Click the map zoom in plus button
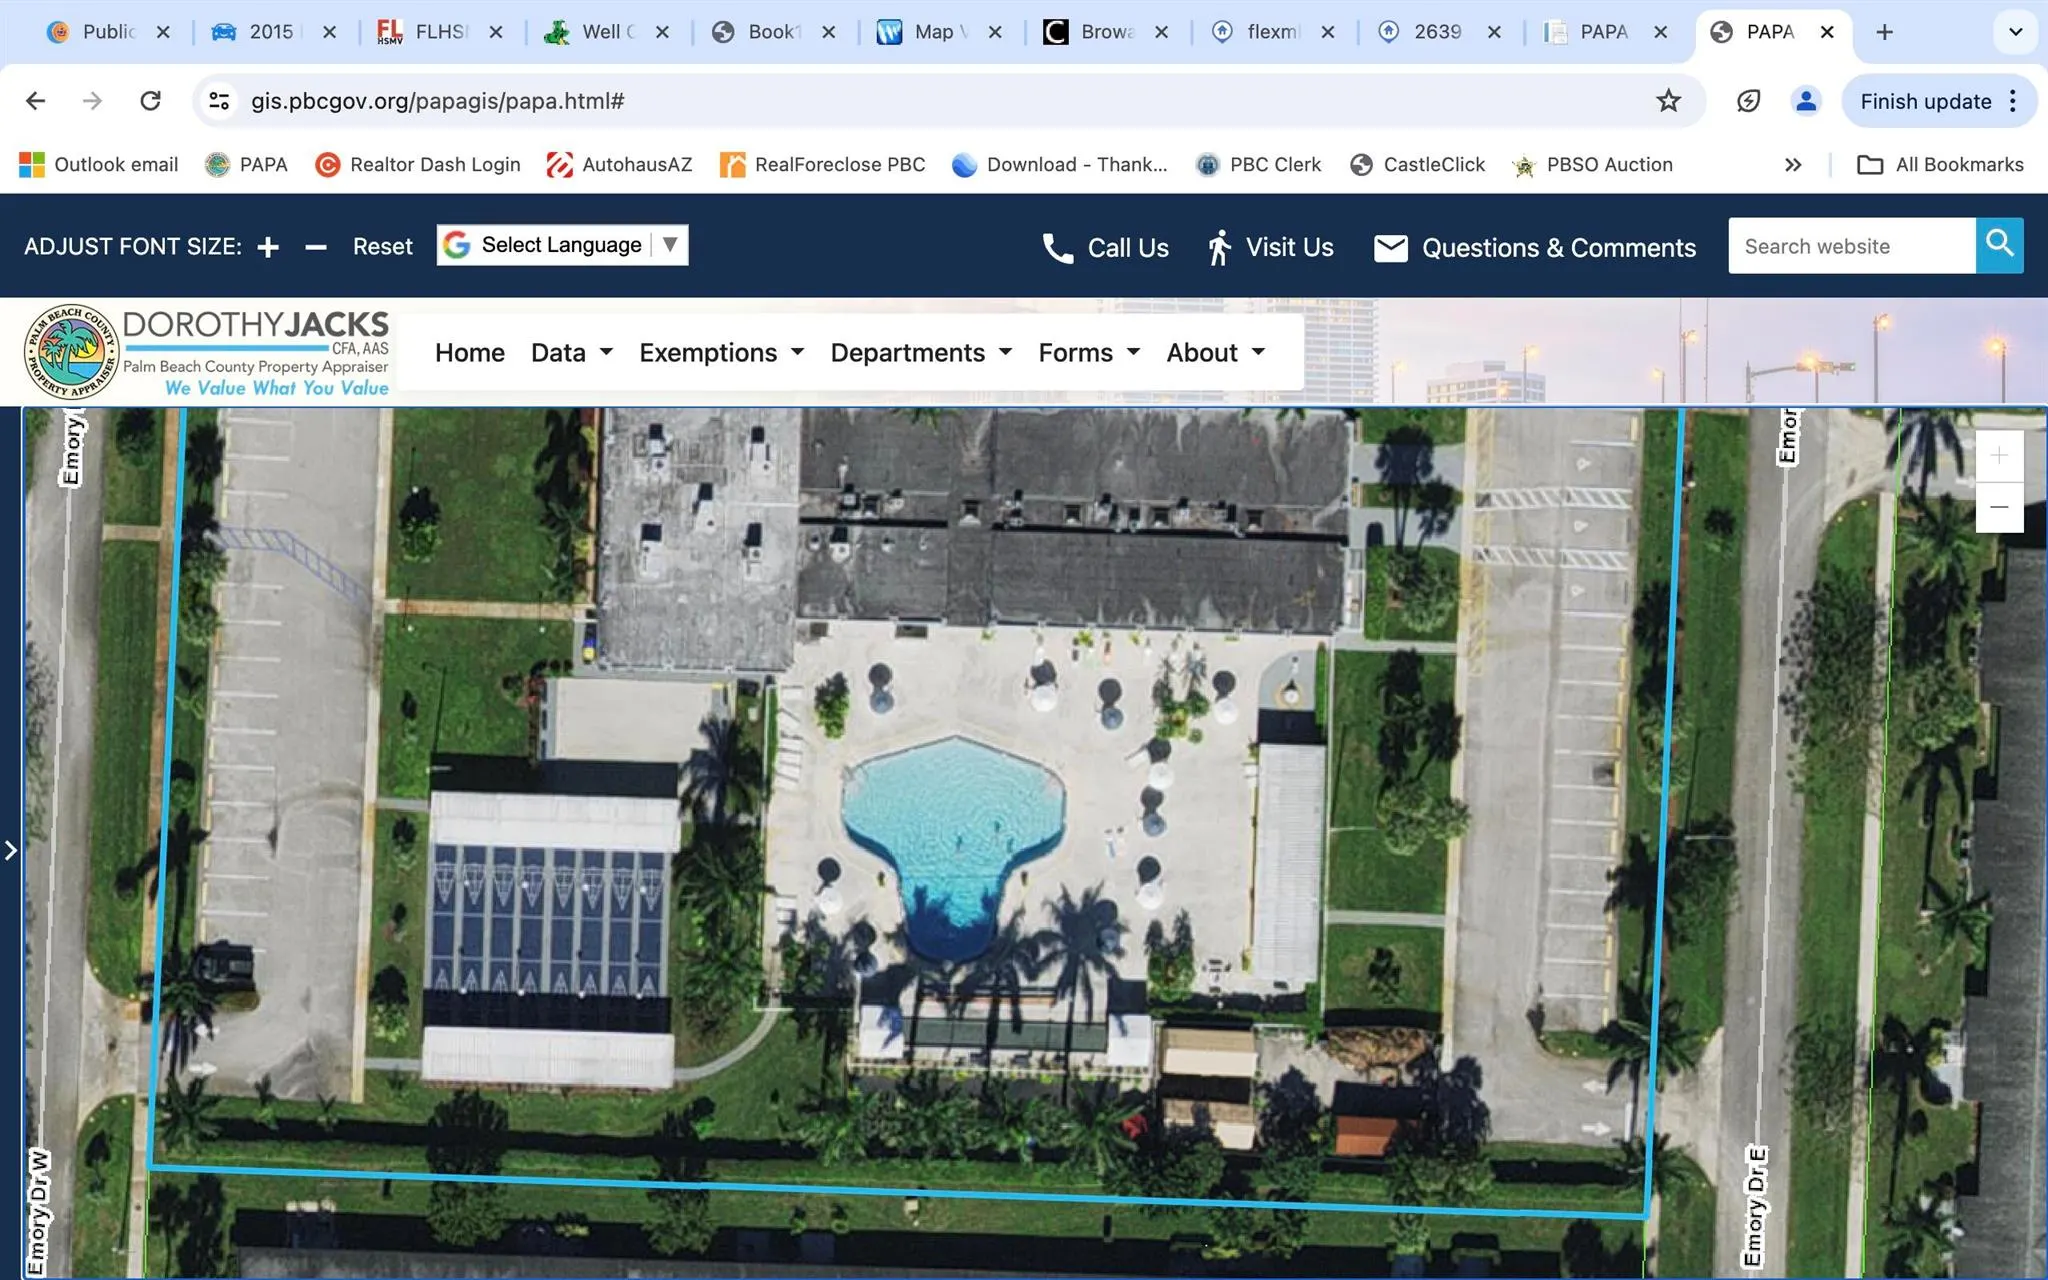2048x1280 pixels. (x=1998, y=456)
